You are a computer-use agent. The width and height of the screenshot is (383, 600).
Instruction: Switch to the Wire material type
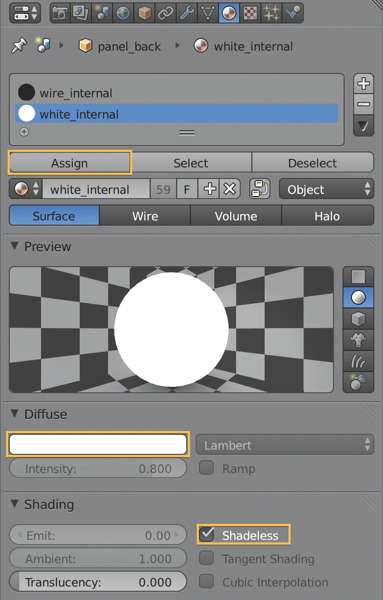pos(145,216)
